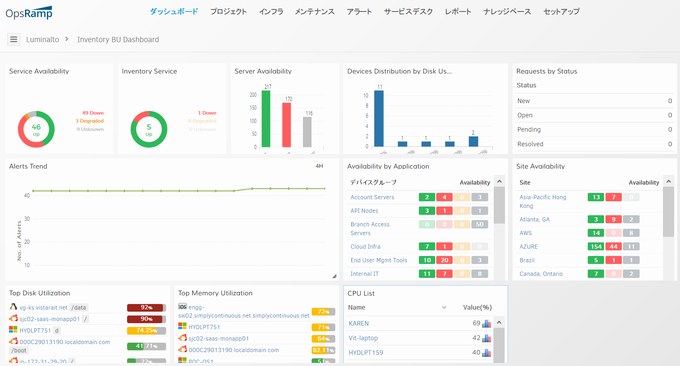Click the Linux icon for vg-ks.vistarait.net
Viewport: 680px width, 366px height.
pos(13,307)
